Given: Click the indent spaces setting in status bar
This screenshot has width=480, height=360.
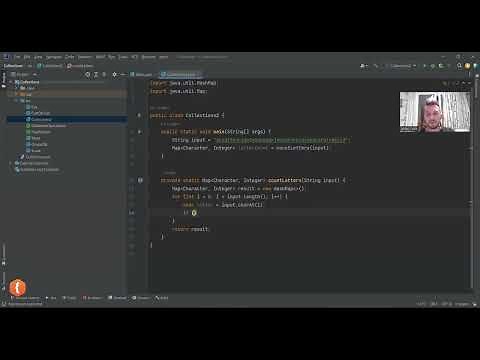Looking at the screenshot, I should (x=462, y=304).
